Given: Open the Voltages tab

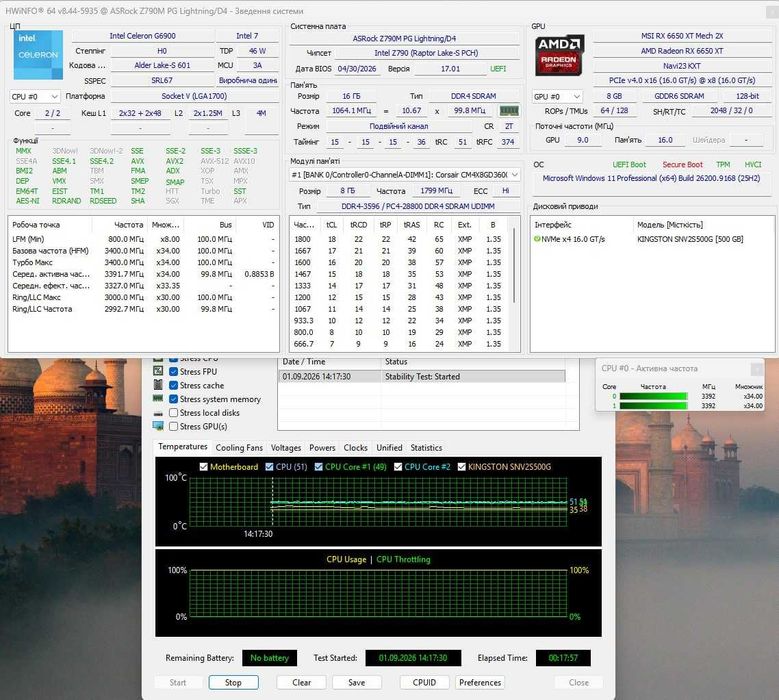Looking at the screenshot, I should pos(286,448).
